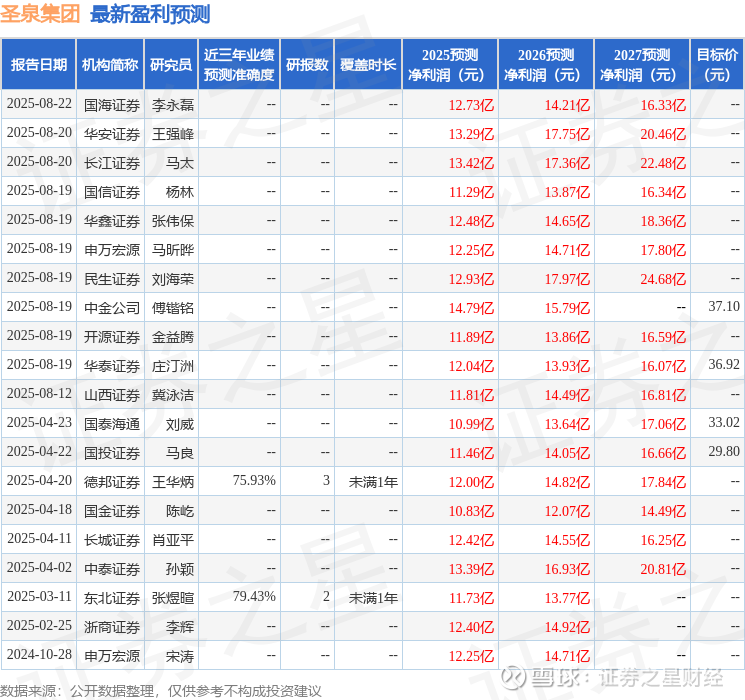Screen dimensions: 745x700
Task: Click analyst name 宋涛
Action: [x=180, y=656]
